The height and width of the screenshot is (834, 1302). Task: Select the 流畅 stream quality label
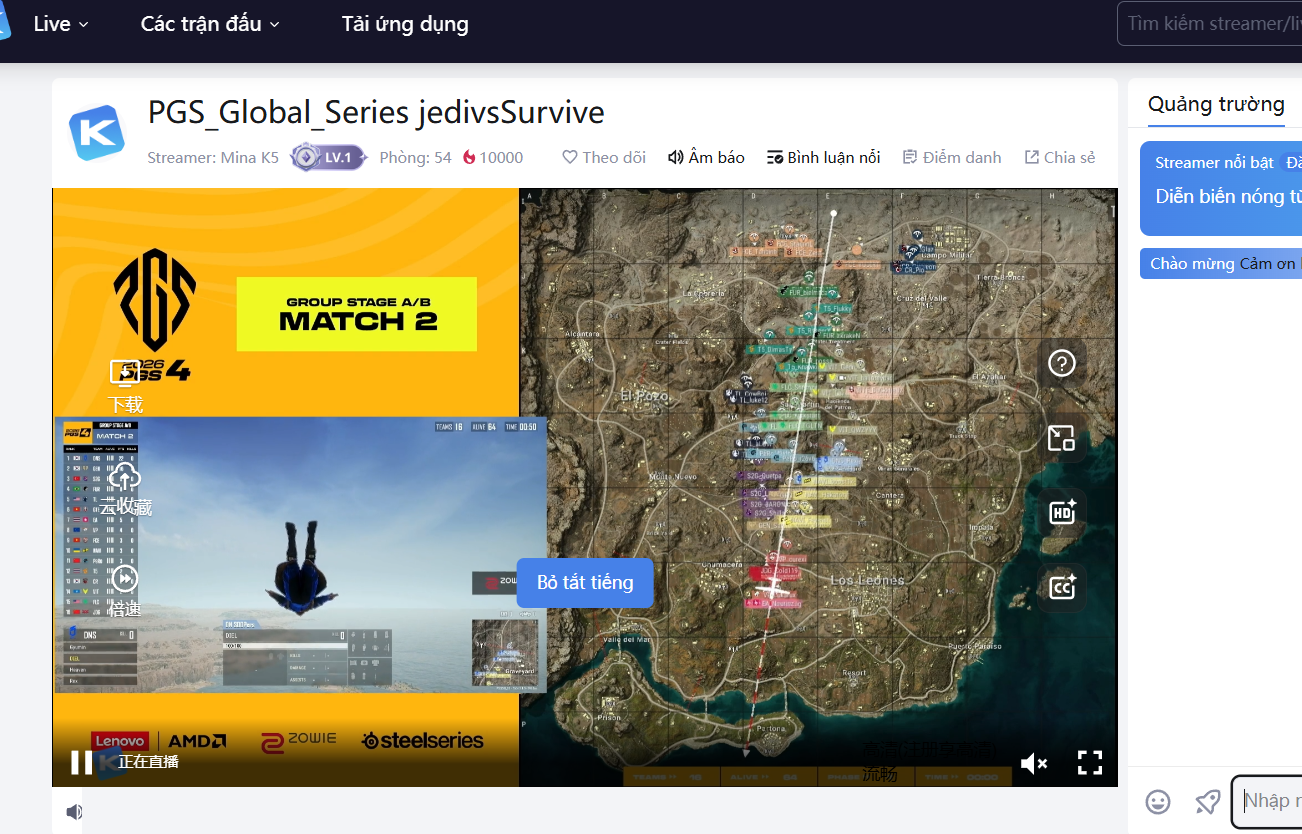click(x=880, y=774)
